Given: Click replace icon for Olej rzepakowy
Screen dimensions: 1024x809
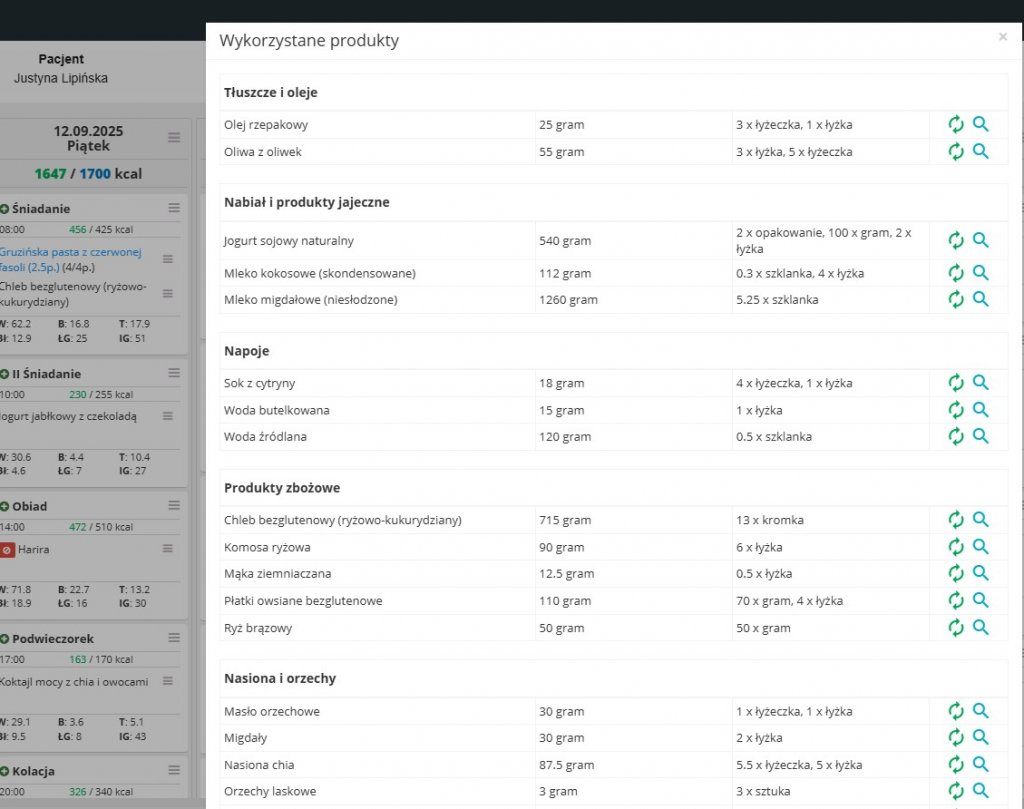Looking at the screenshot, I should click(x=956, y=124).
